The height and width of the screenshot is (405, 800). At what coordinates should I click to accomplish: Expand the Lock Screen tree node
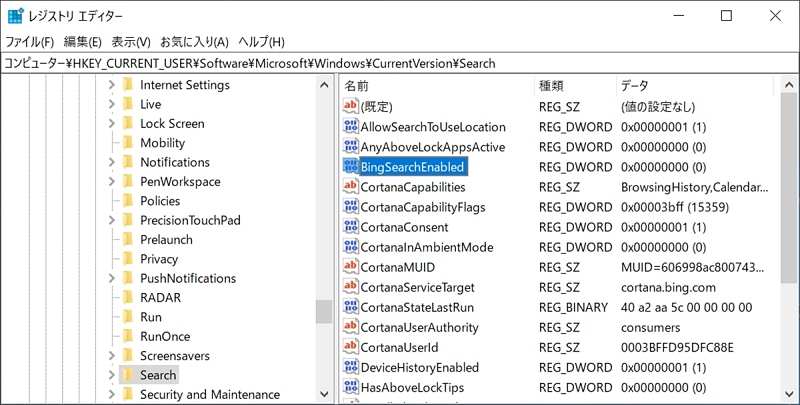coord(112,123)
